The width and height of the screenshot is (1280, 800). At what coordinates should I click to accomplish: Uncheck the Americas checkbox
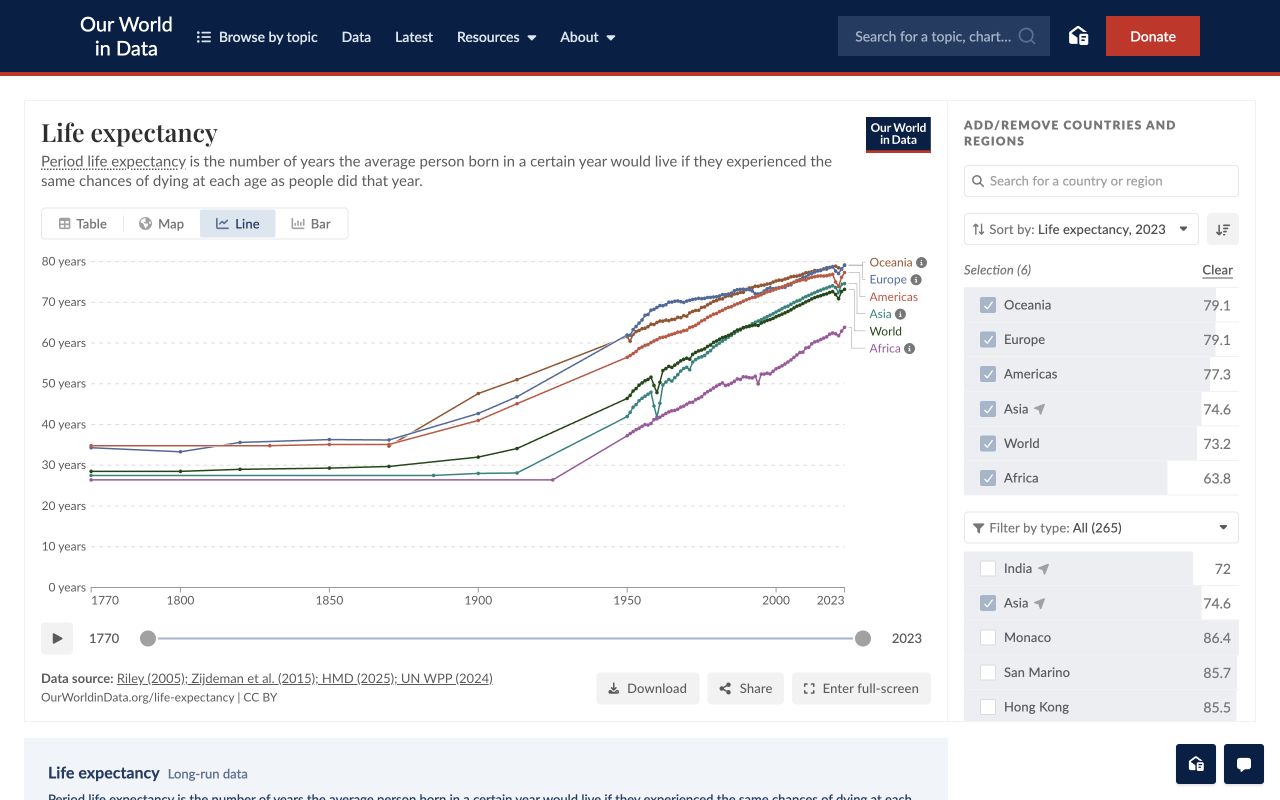[x=988, y=374]
